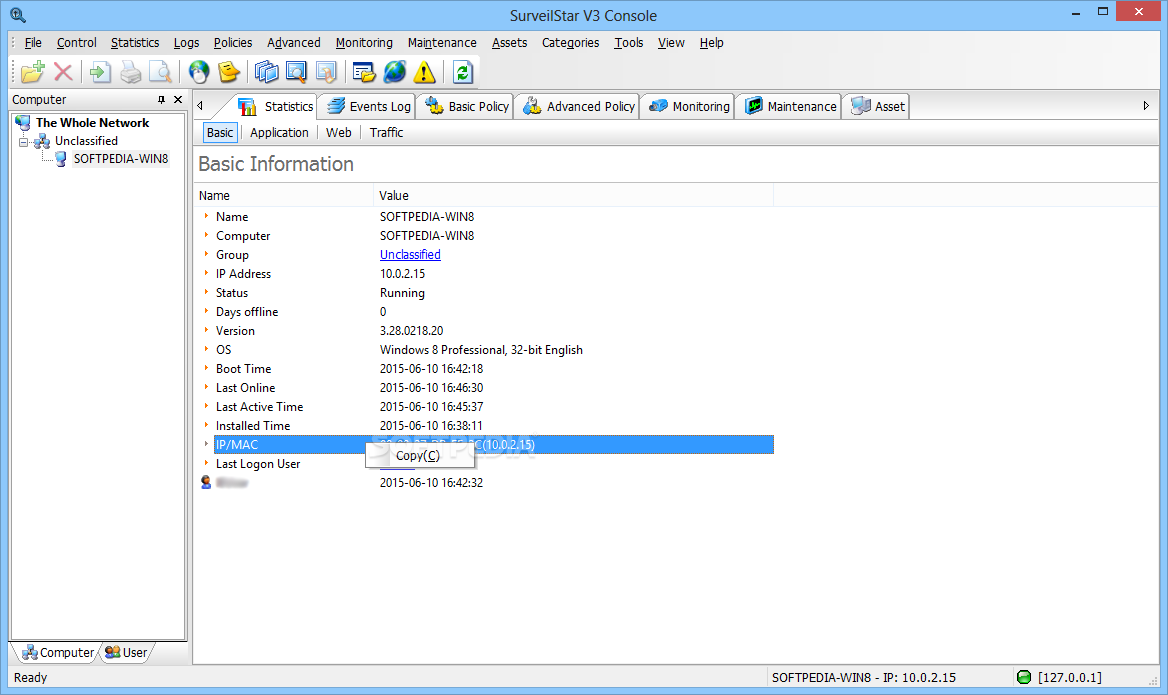This screenshot has width=1168, height=695.
Task: Switch to the Monitoring tab
Action: tap(690, 107)
